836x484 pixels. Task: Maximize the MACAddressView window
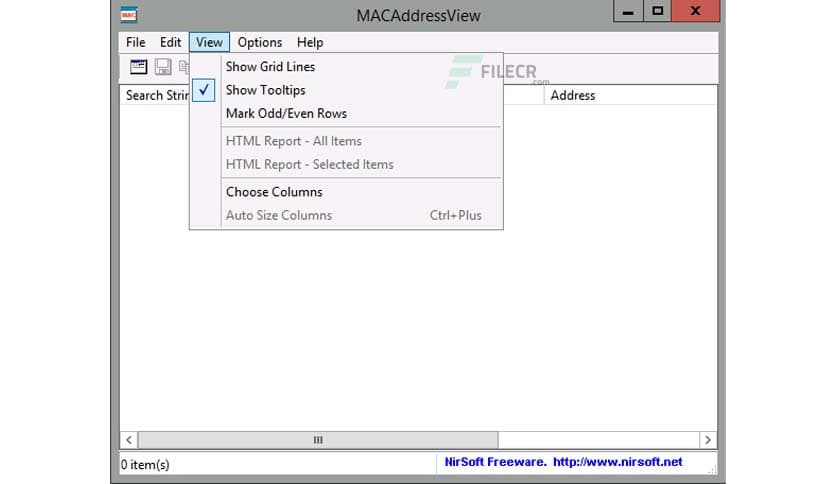pos(658,11)
